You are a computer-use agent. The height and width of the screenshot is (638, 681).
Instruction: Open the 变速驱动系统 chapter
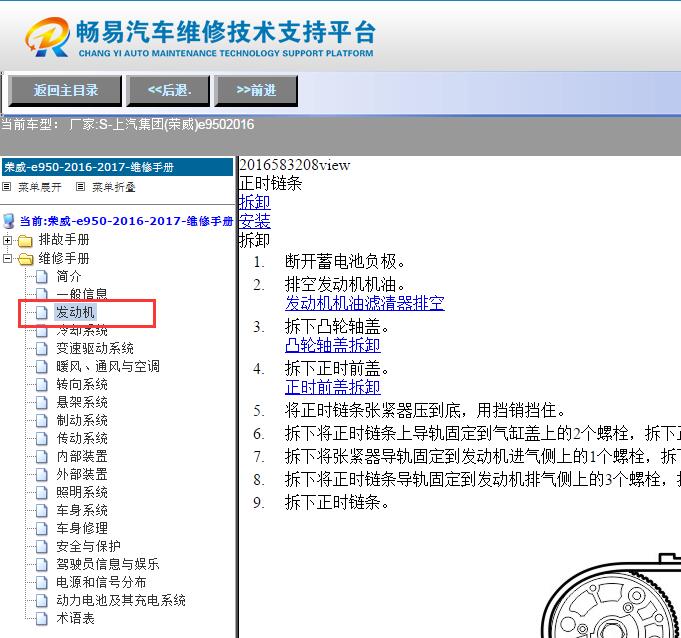coord(95,348)
